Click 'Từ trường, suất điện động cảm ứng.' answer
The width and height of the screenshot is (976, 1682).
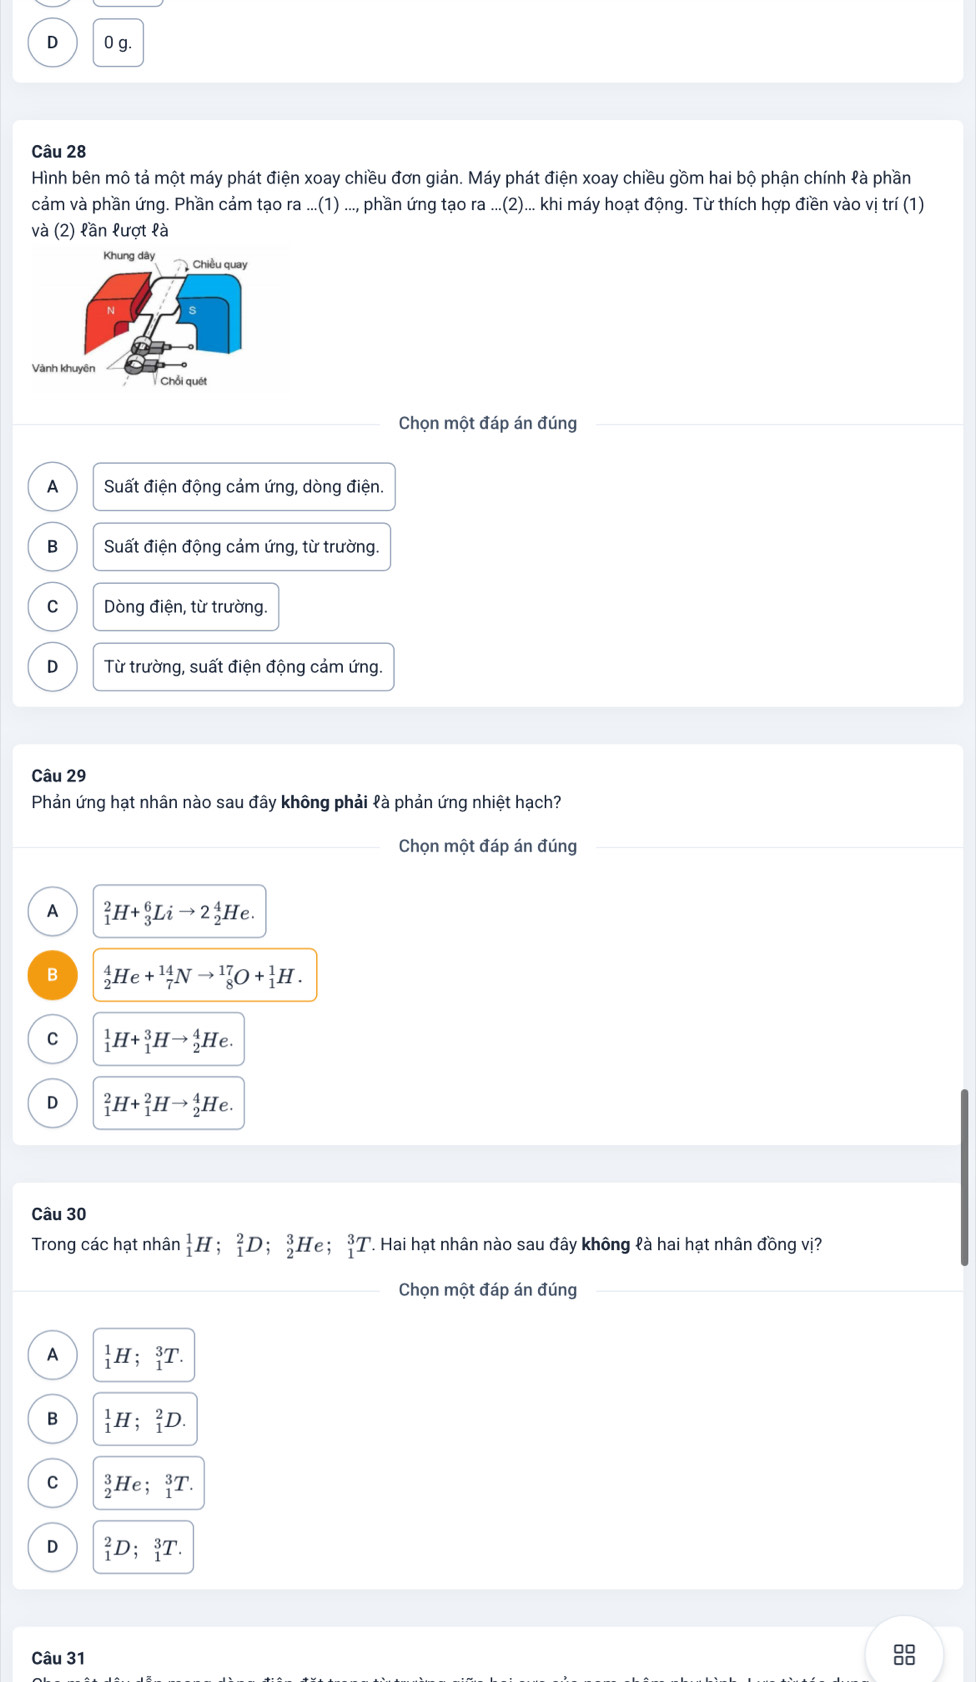[243, 667]
